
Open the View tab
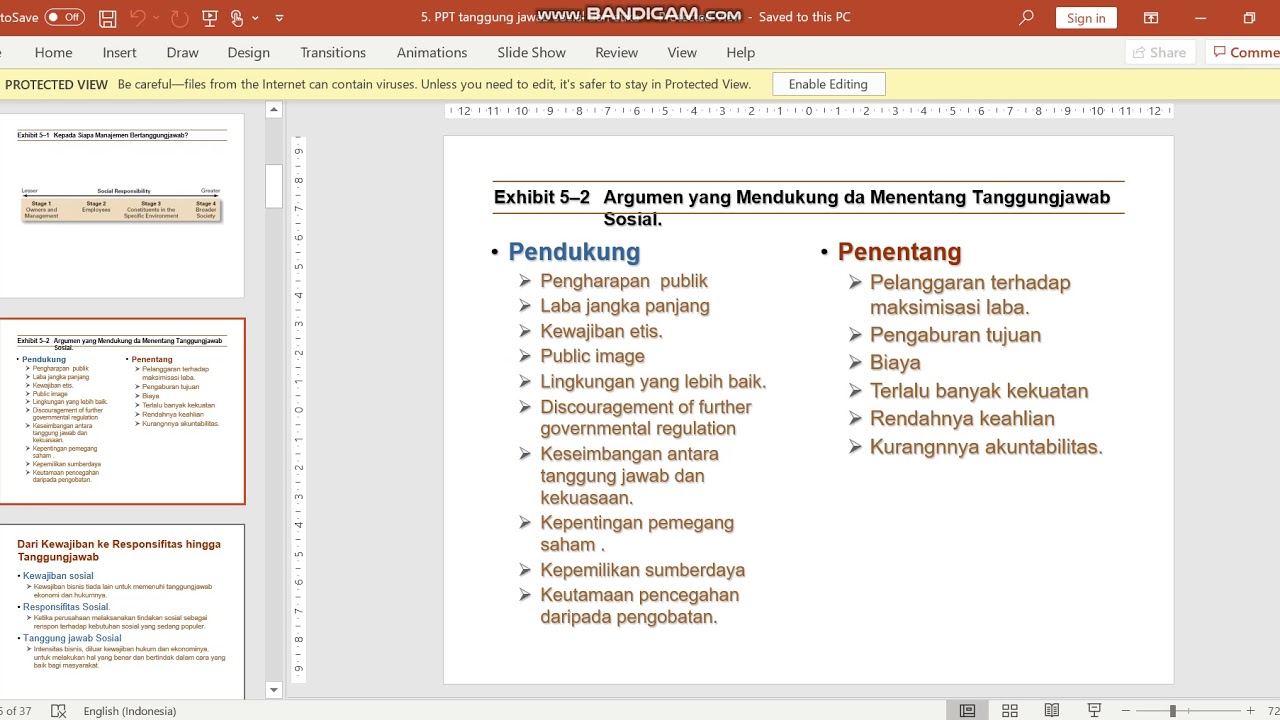682,52
